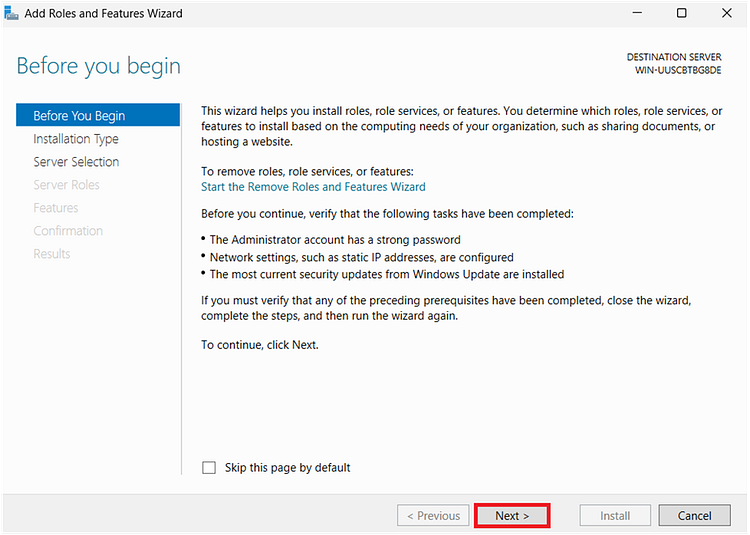750x535 pixels.
Task: Click the greyed-out Install button
Action: pyautogui.click(x=615, y=515)
